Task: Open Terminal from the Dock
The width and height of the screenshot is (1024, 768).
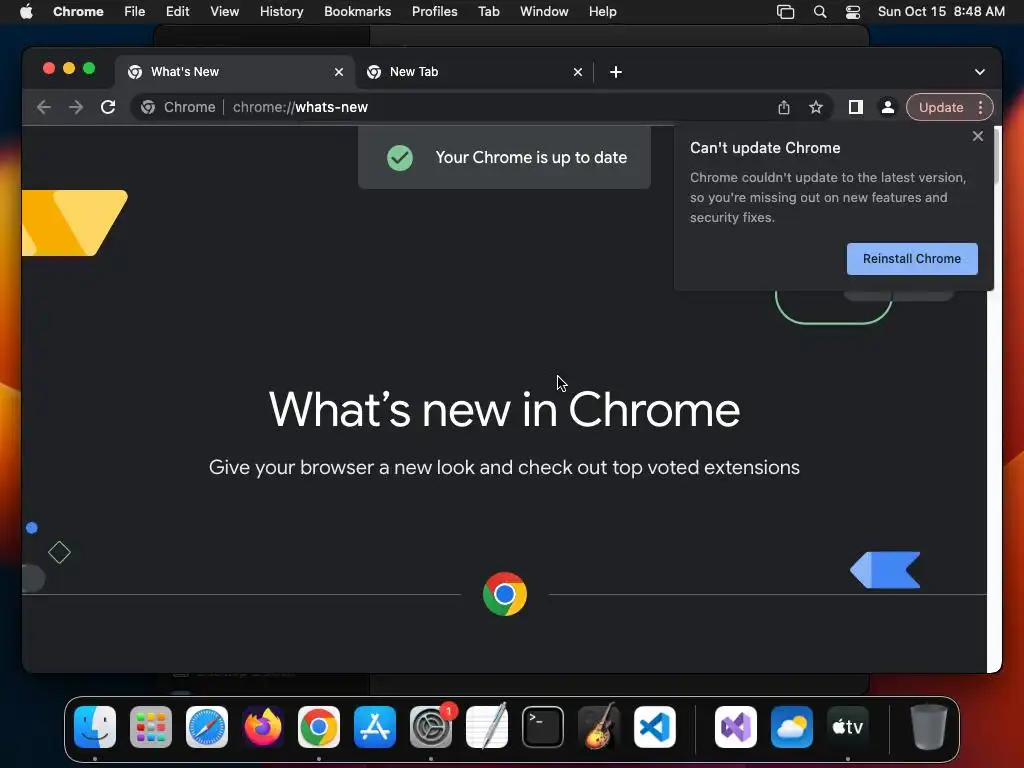Action: 543,727
